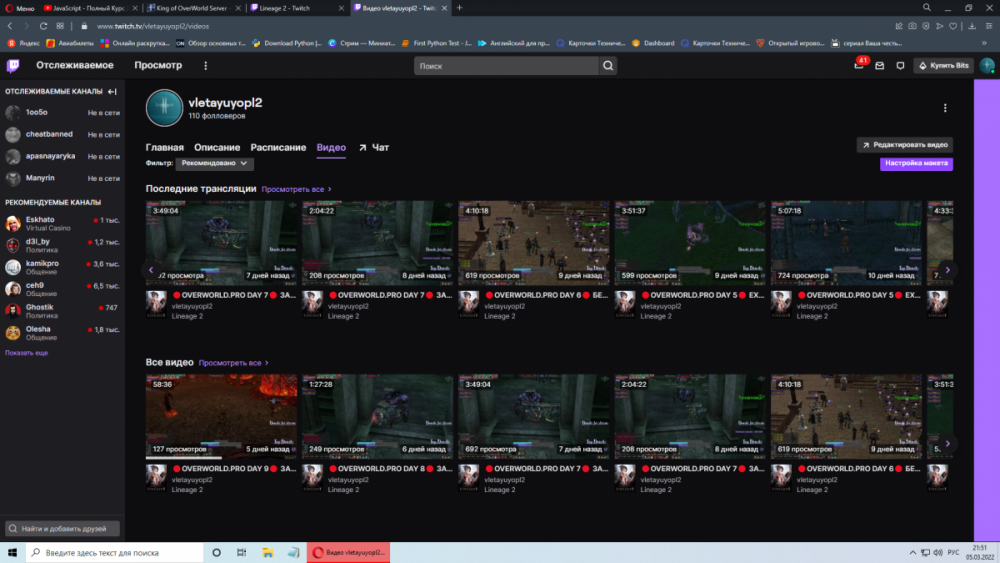The image size is (1000, 563).
Task: Open kamikpro recommended channel
Action: (62, 267)
